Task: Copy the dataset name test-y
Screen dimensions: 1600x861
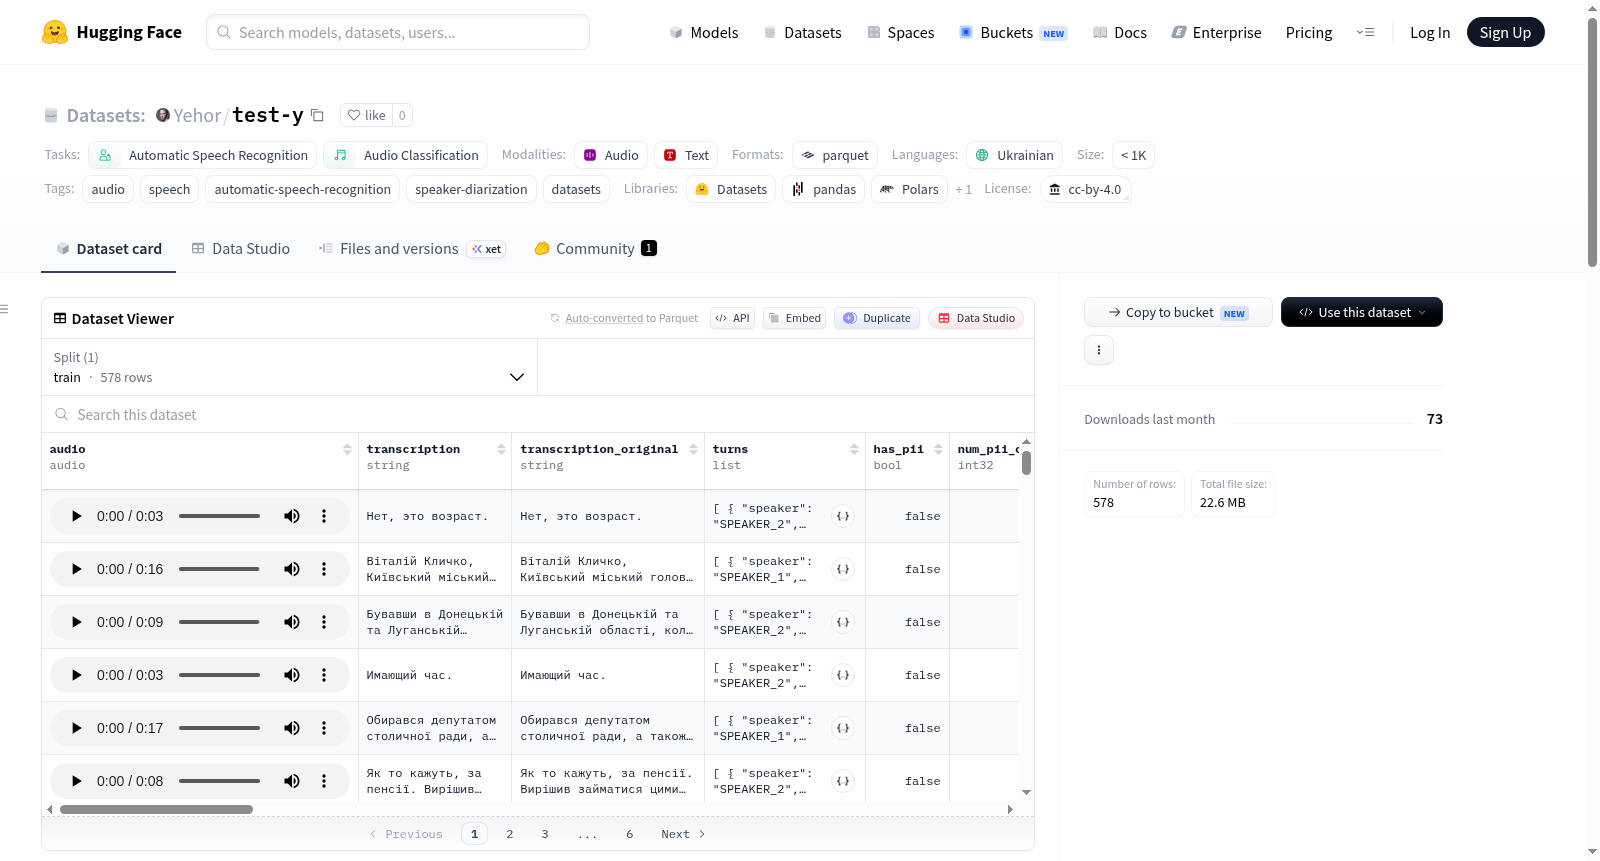Action: (x=317, y=115)
